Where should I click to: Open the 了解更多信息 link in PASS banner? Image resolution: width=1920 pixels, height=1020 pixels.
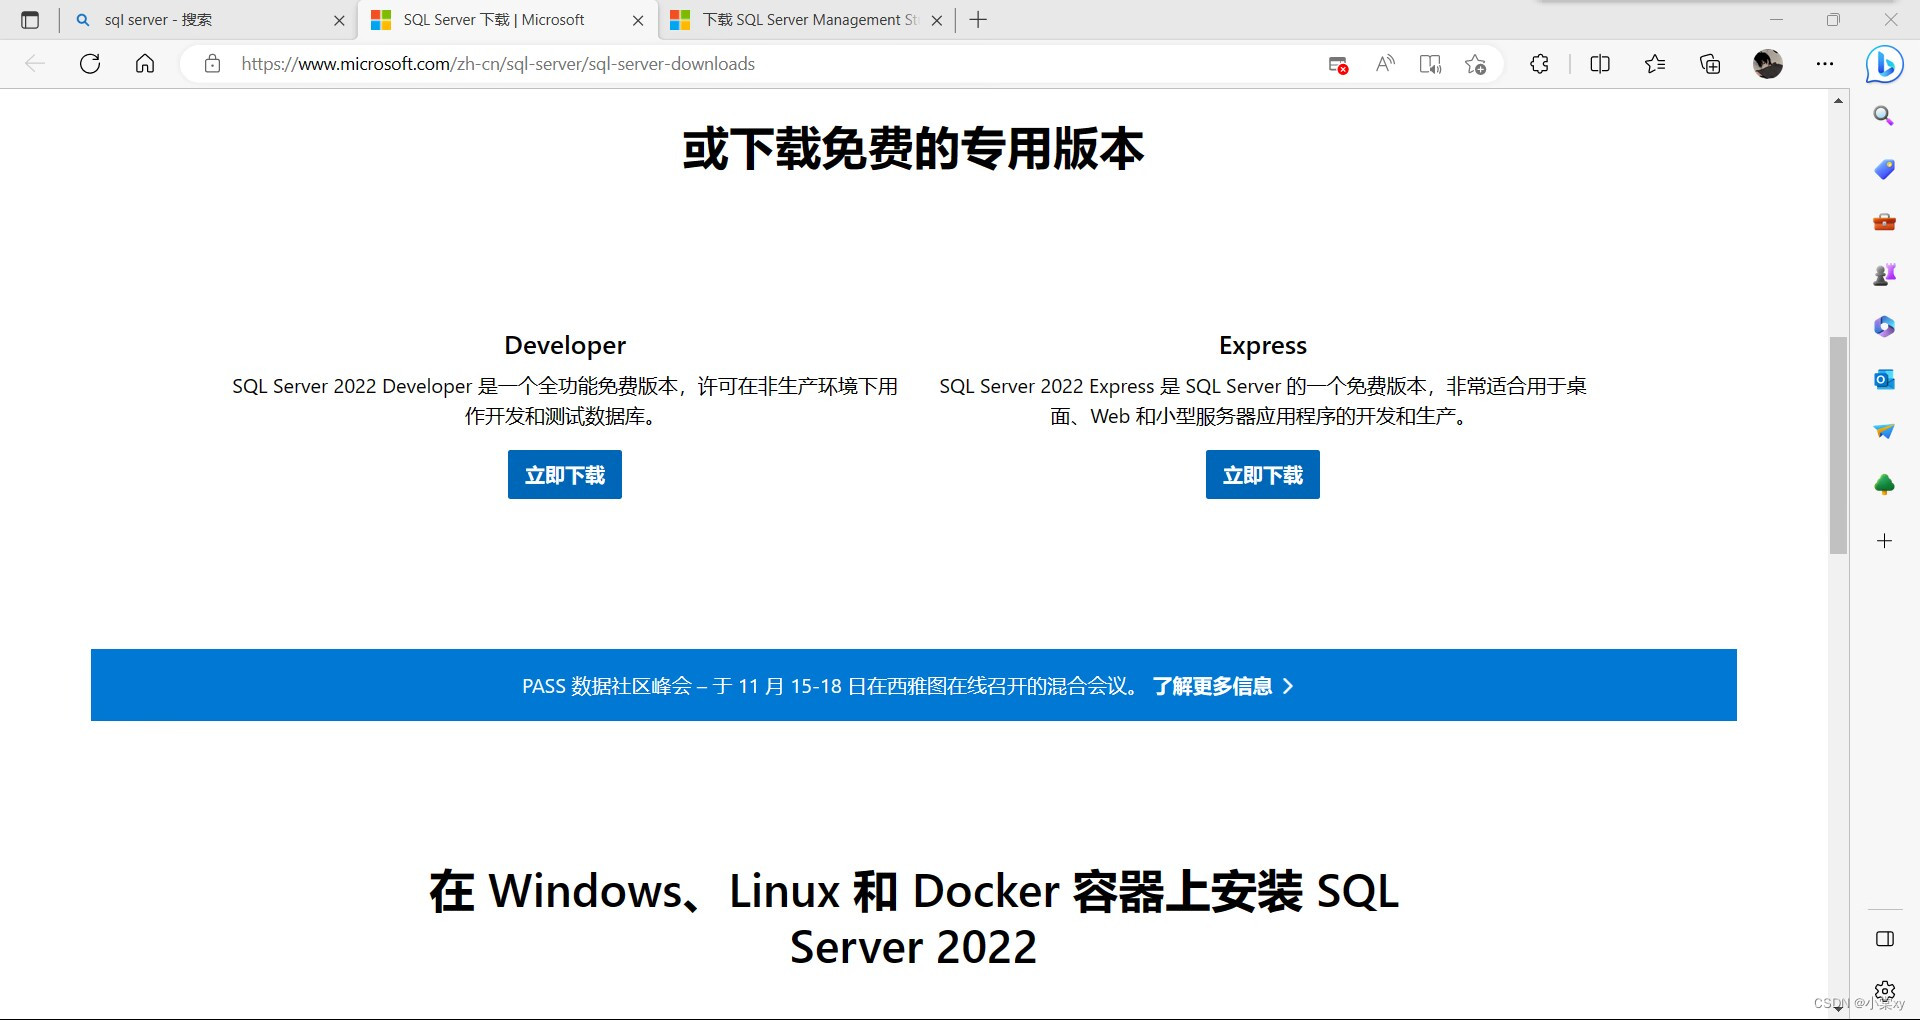click(1223, 686)
